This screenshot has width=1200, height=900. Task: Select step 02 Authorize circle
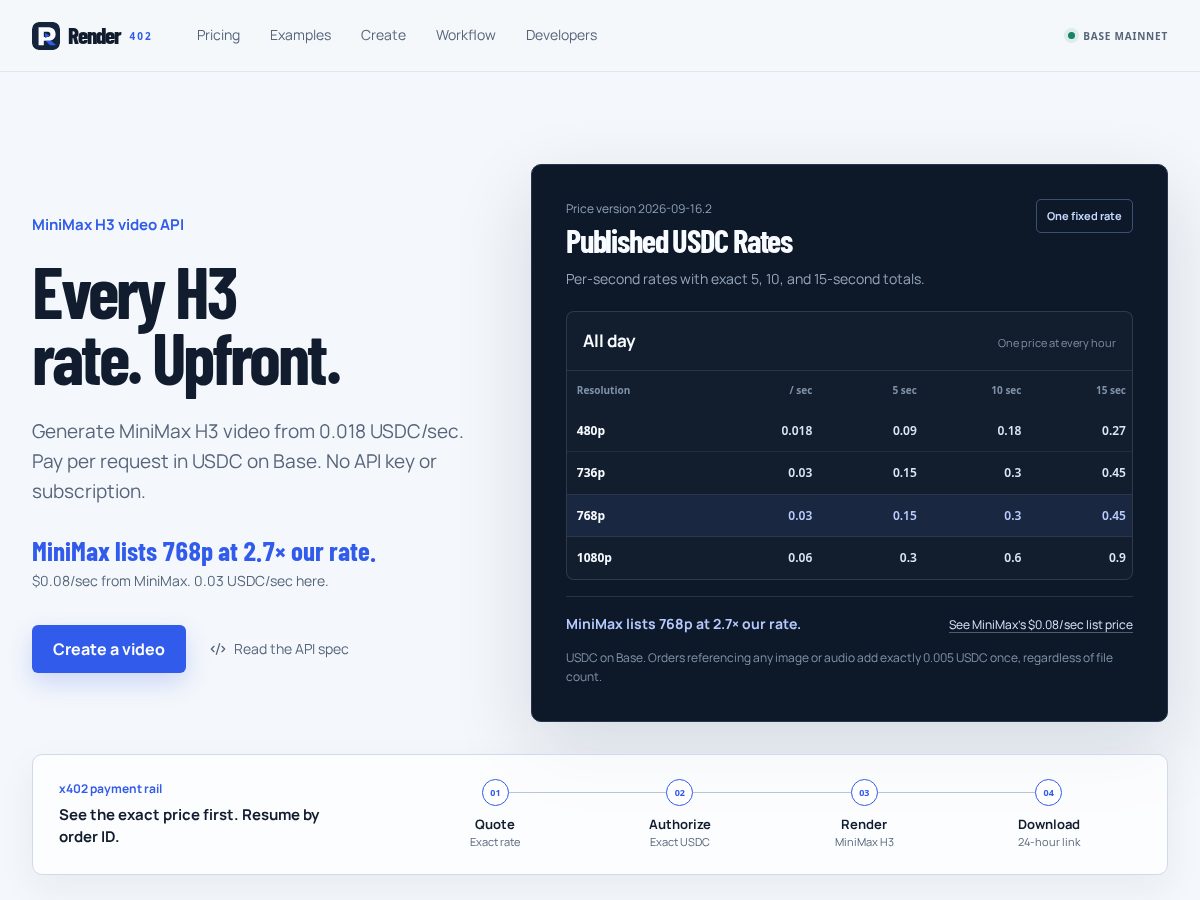coord(680,793)
